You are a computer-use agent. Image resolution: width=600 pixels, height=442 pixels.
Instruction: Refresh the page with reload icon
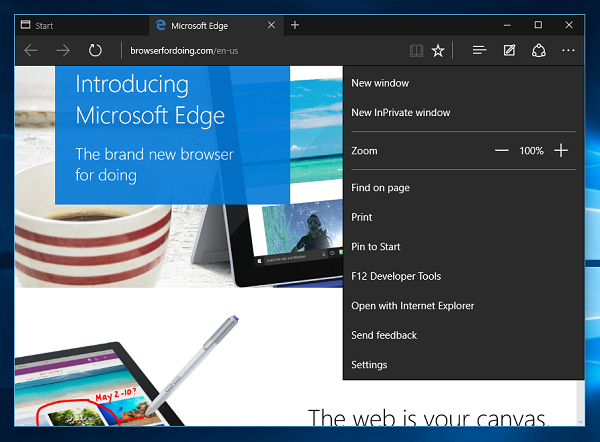coord(95,51)
